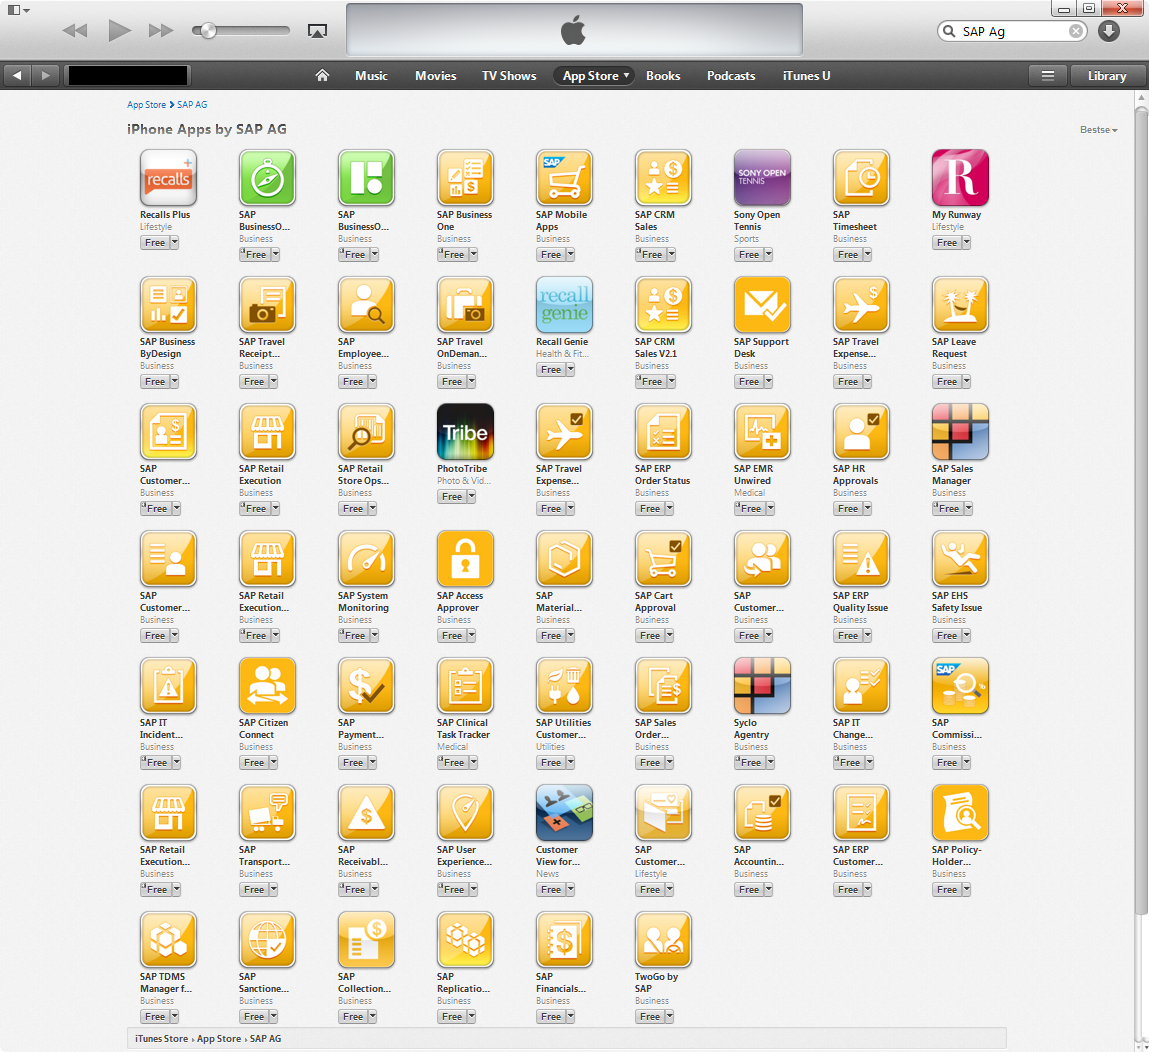1149x1052 pixels.
Task: Expand the Free dropdown arrow for PhotoTribe
Action: pos(472,497)
